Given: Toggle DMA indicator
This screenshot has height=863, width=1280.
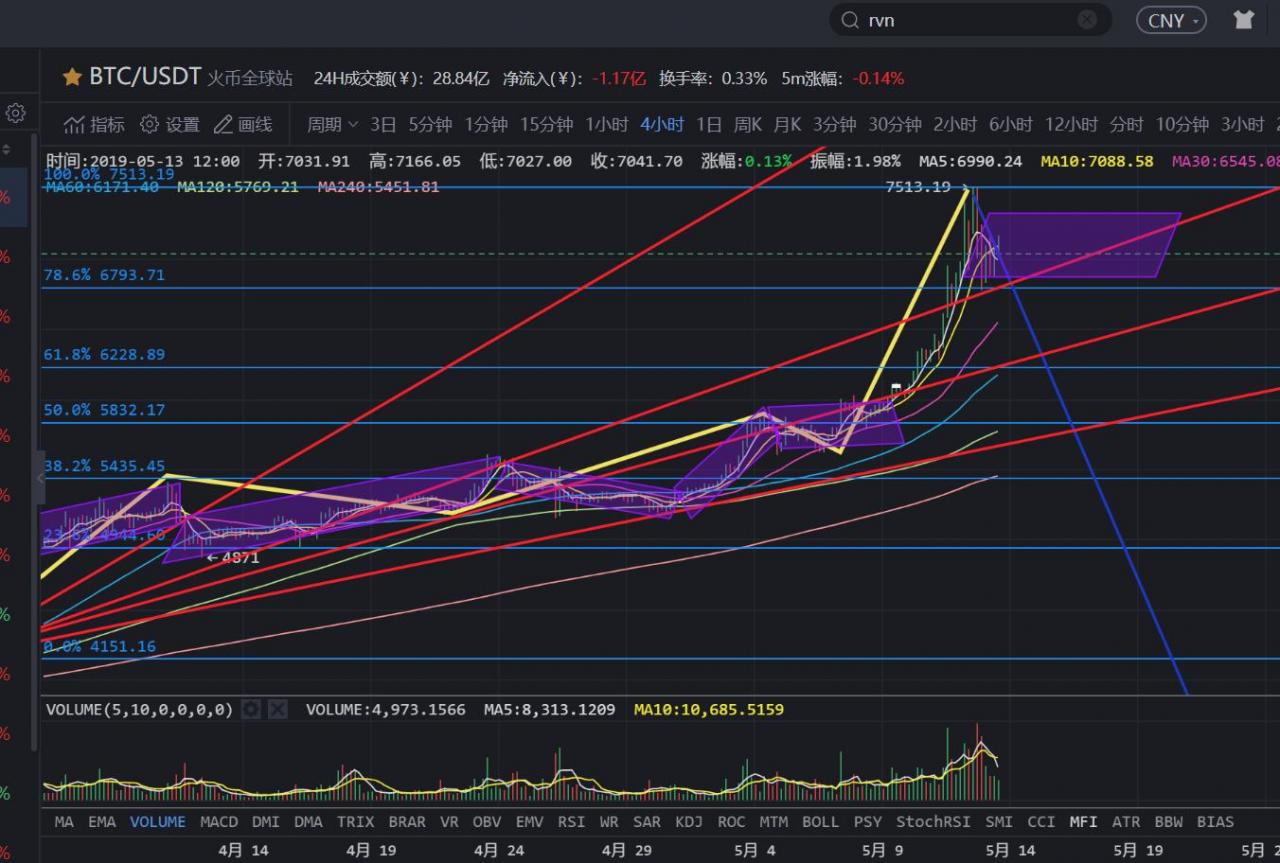Looking at the screenshot, I should [x=308, y=822].
